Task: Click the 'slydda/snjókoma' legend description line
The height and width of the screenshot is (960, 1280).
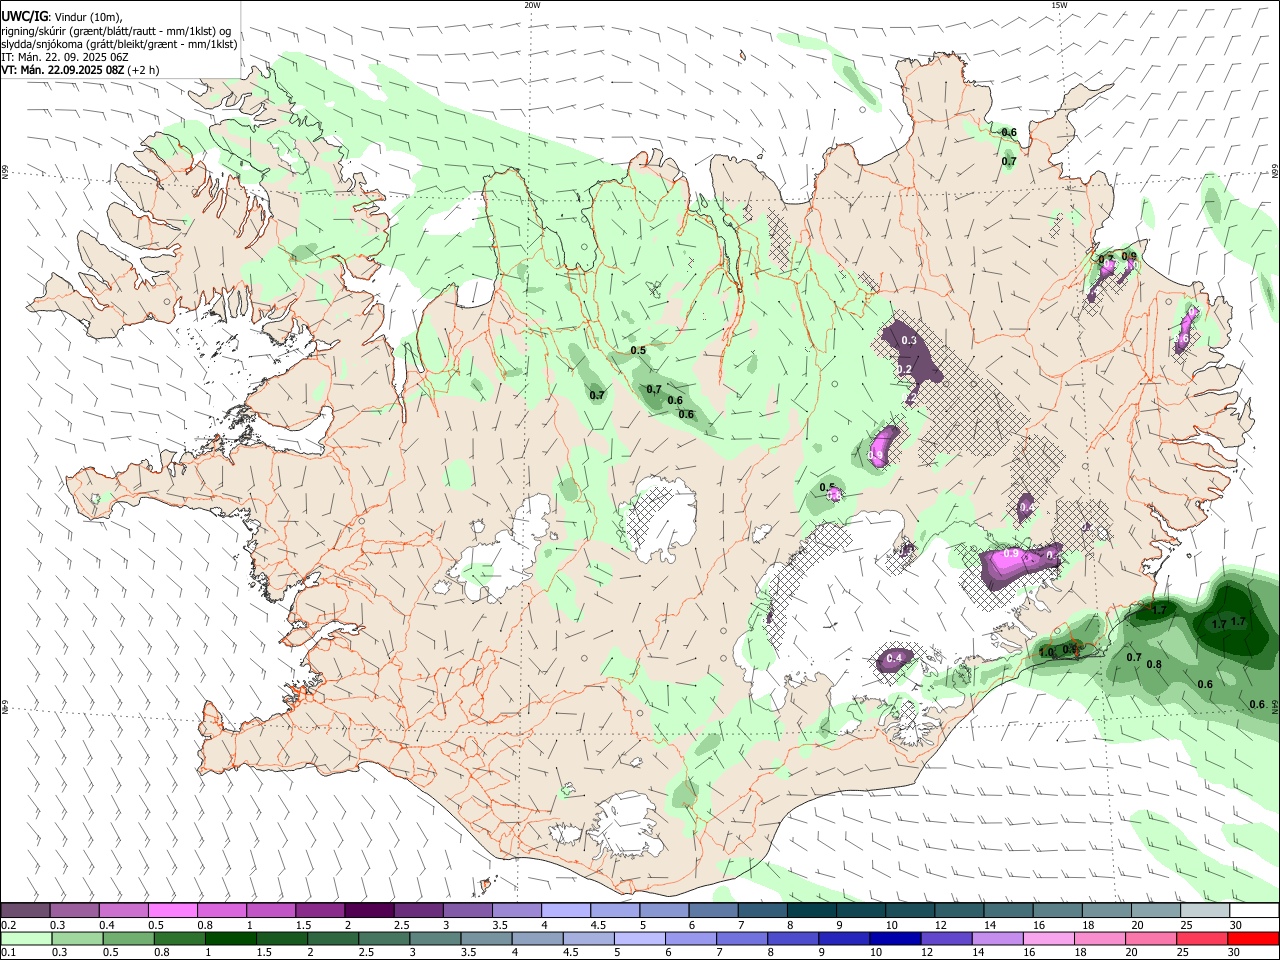Action: point(119,44)
